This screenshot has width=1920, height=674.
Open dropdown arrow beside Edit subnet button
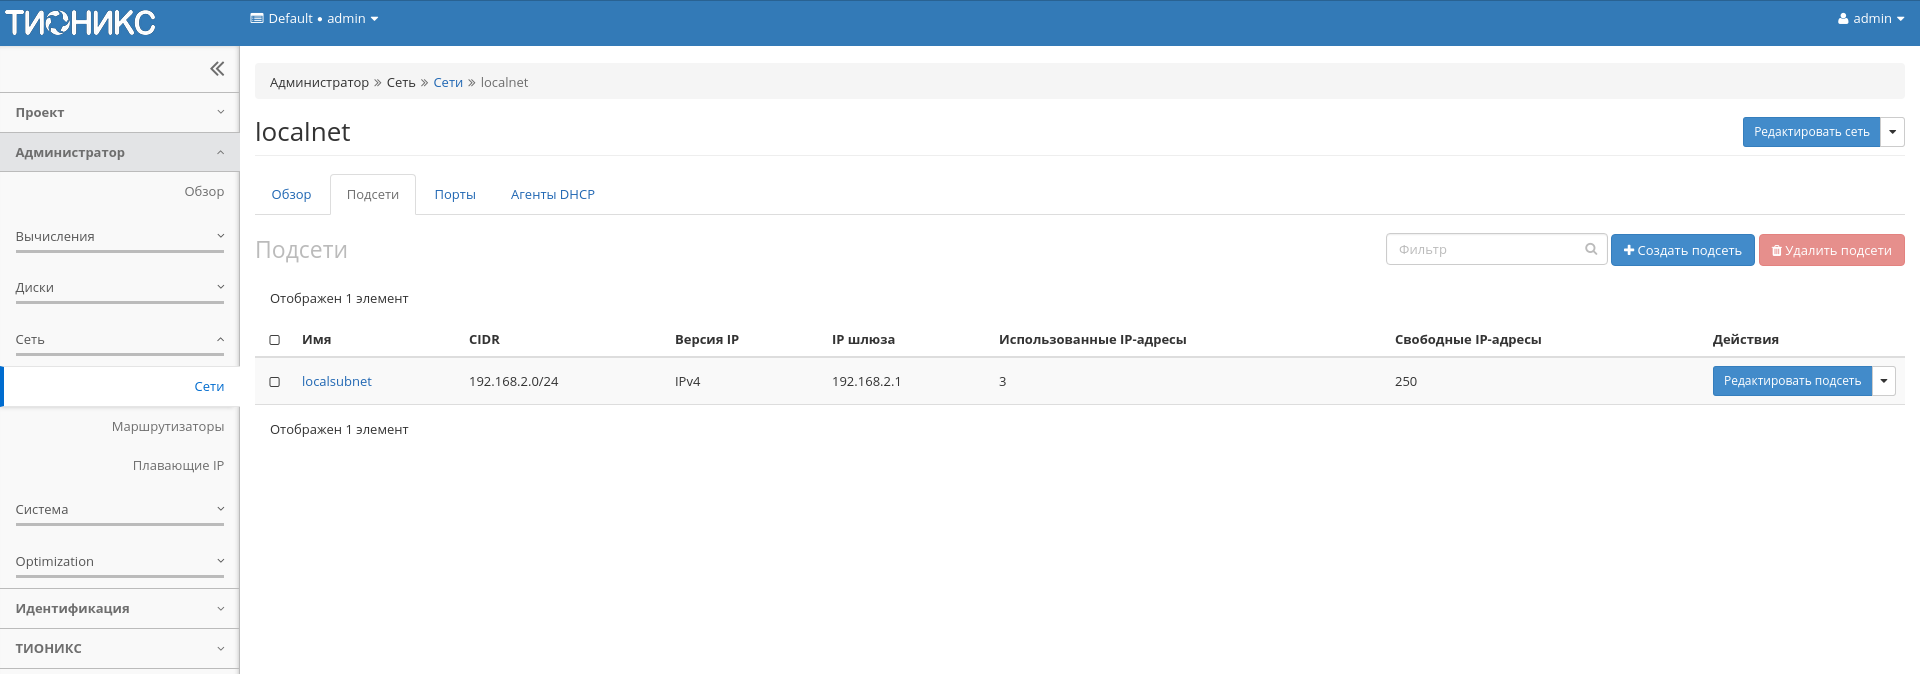1883,381
